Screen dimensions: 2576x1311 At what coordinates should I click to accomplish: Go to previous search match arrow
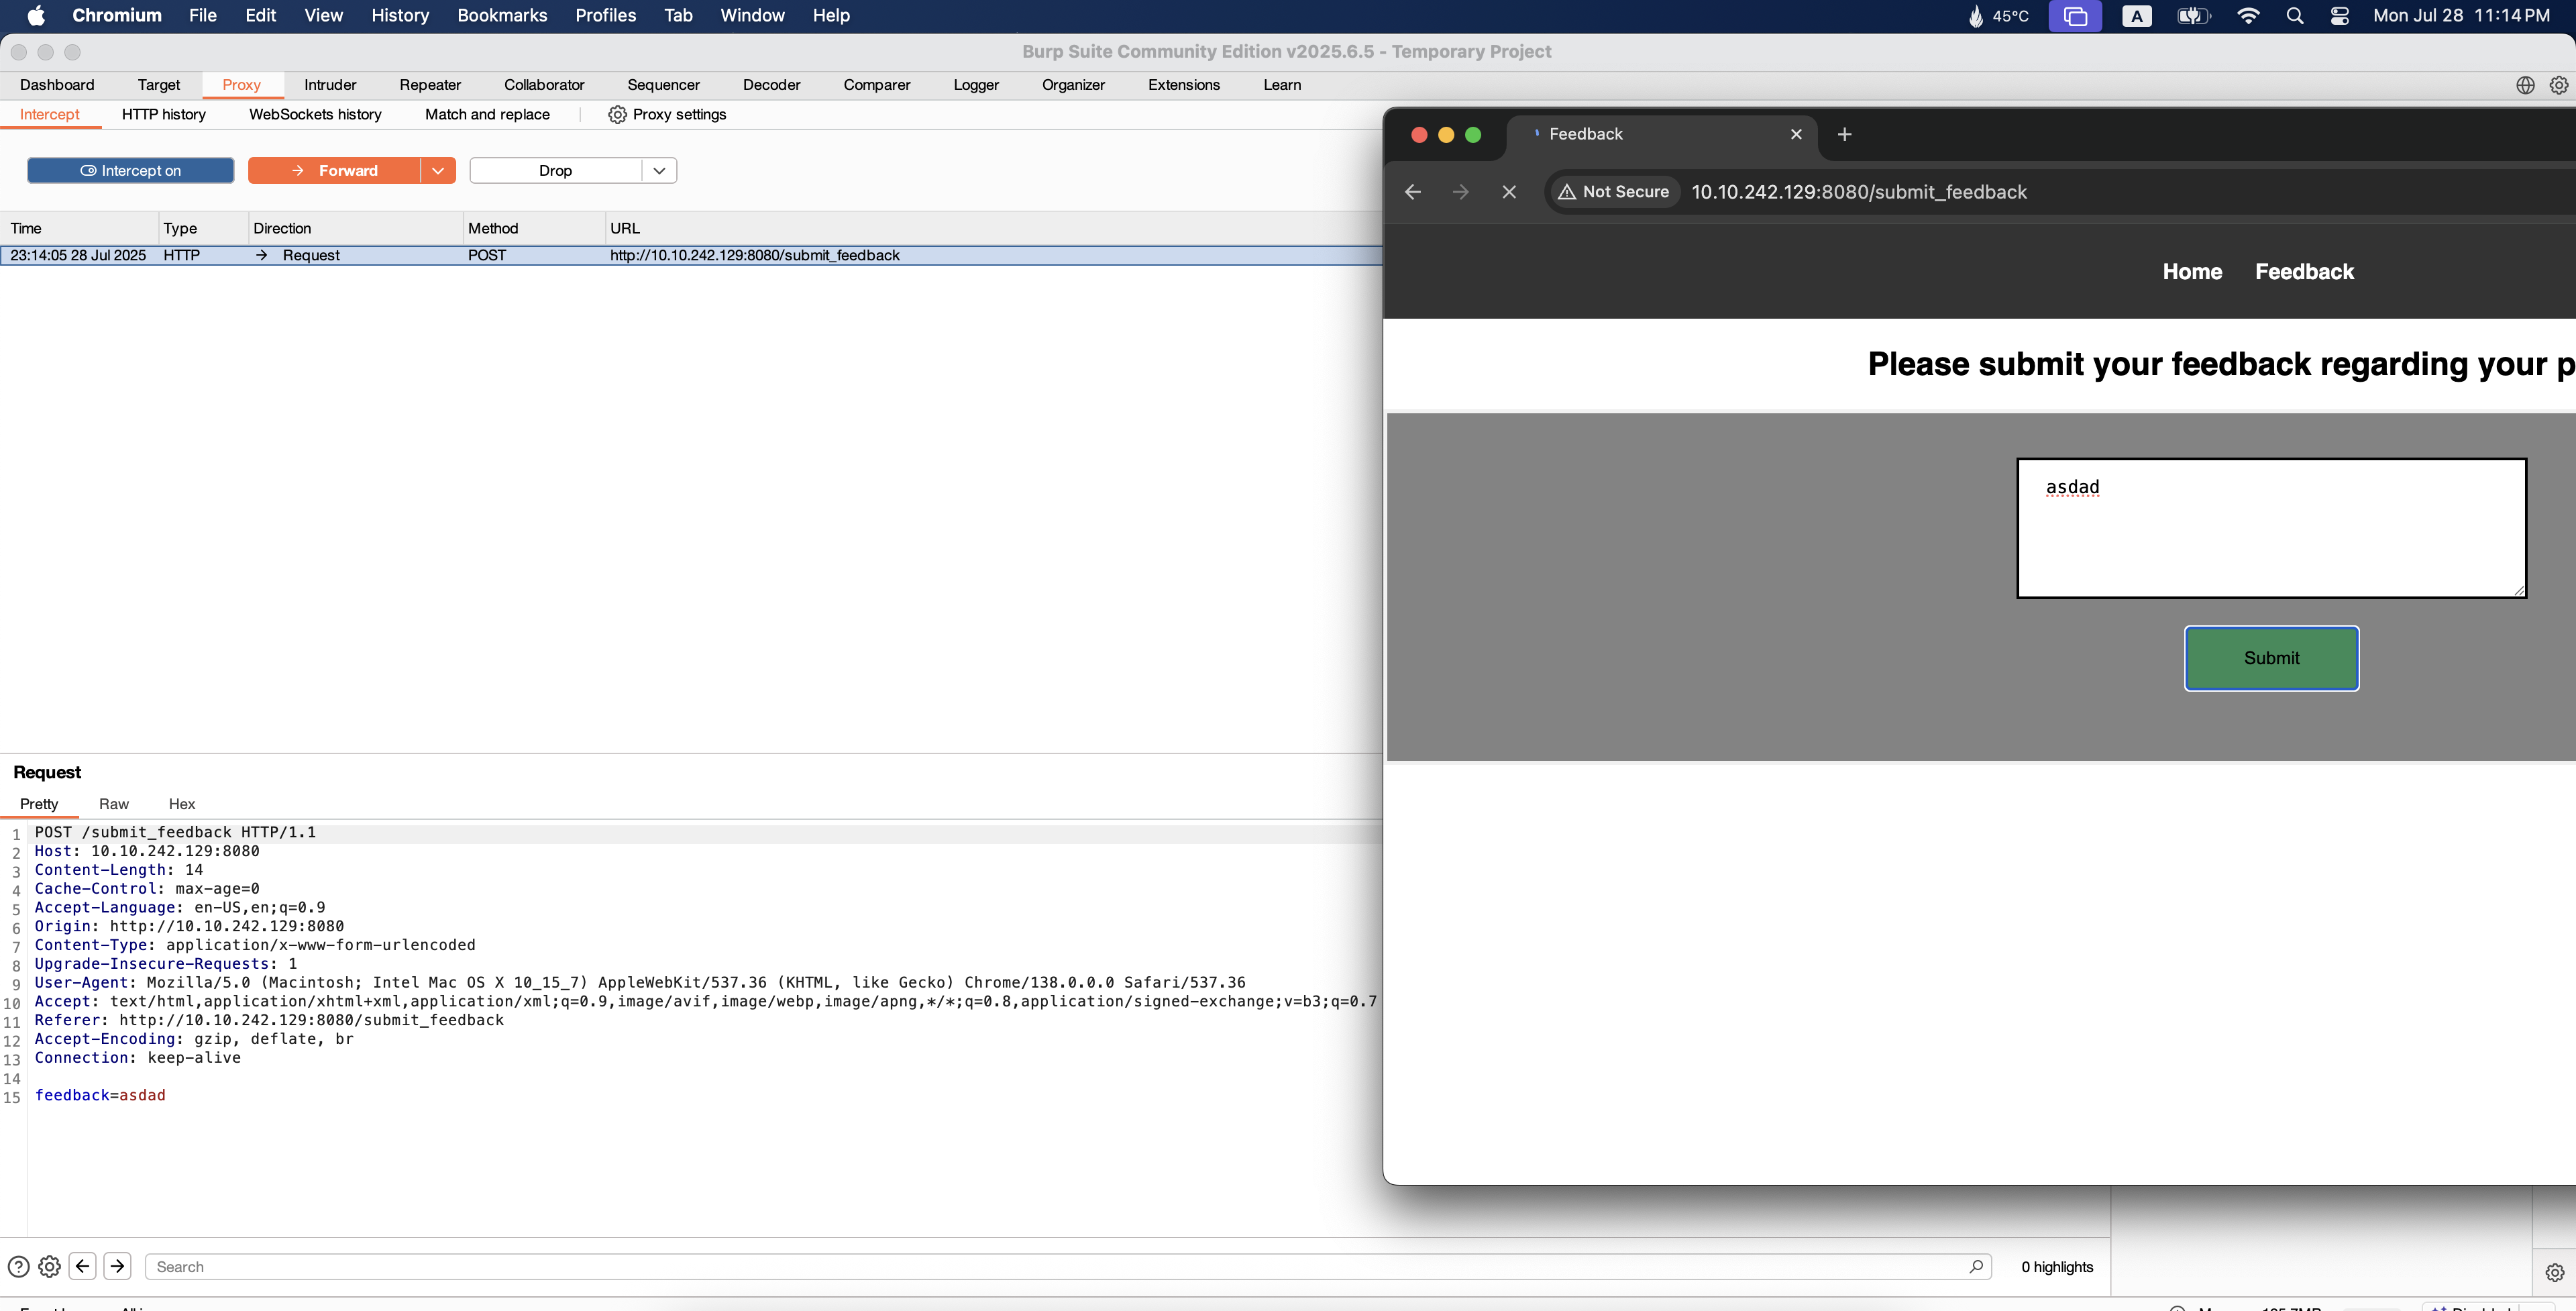(83, 1266)
